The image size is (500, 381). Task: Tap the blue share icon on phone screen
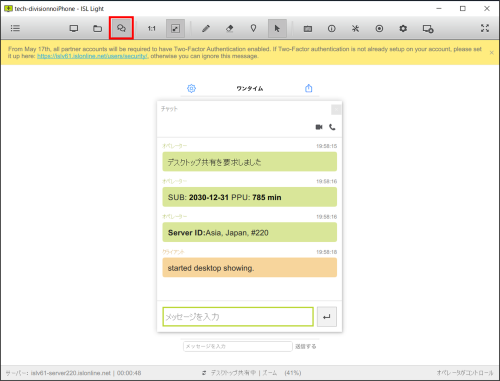point(309,88)
